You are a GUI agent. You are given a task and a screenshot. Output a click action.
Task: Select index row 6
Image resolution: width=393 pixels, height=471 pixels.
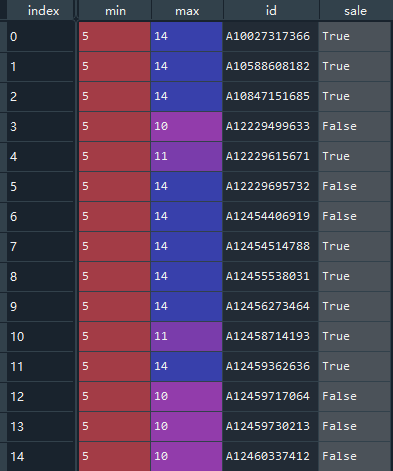pyautogui.click(x=40, y=216)
